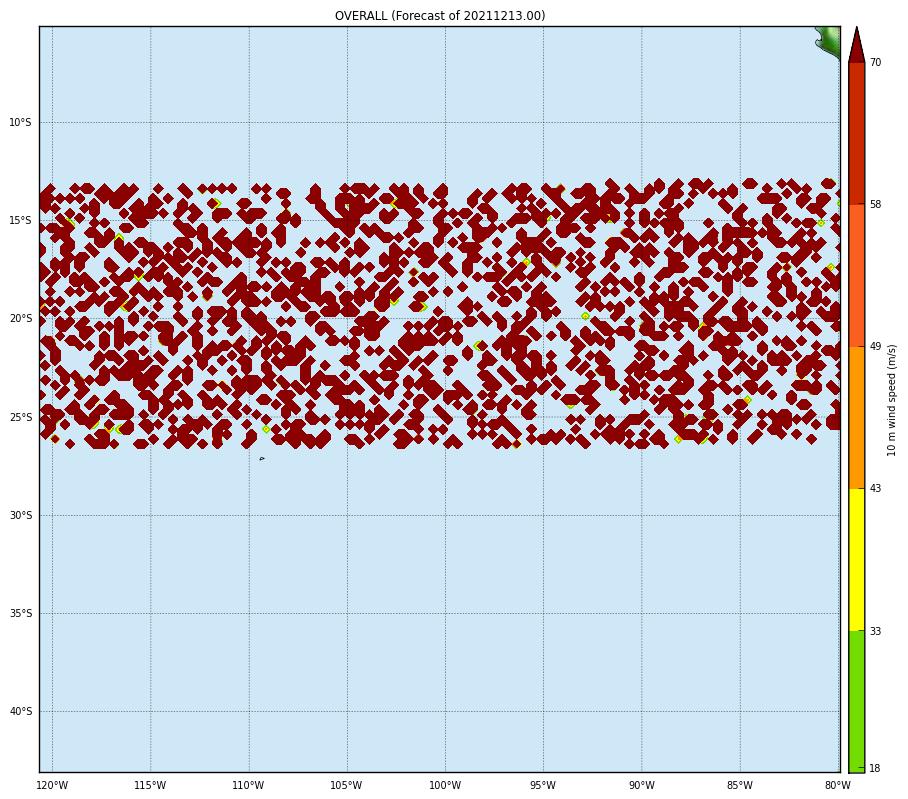The width and height of the screenshot is (908, 799).
Task: Click the colorbar tick label 70
Action: pos(875,63)
